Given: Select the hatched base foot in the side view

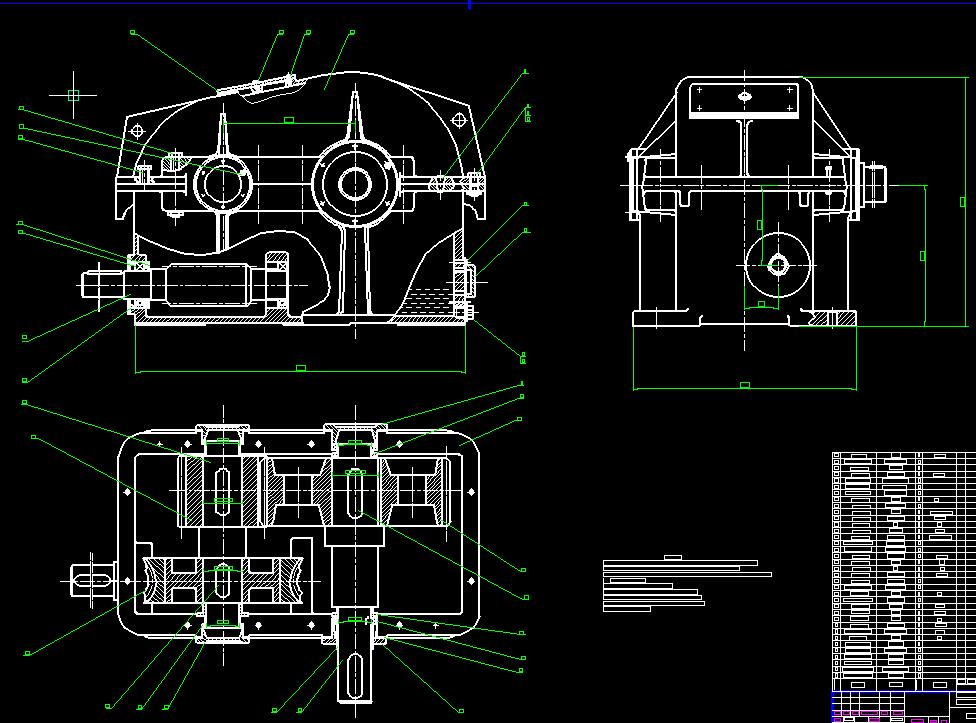Looking at the screenshot, I should point(833,319).
